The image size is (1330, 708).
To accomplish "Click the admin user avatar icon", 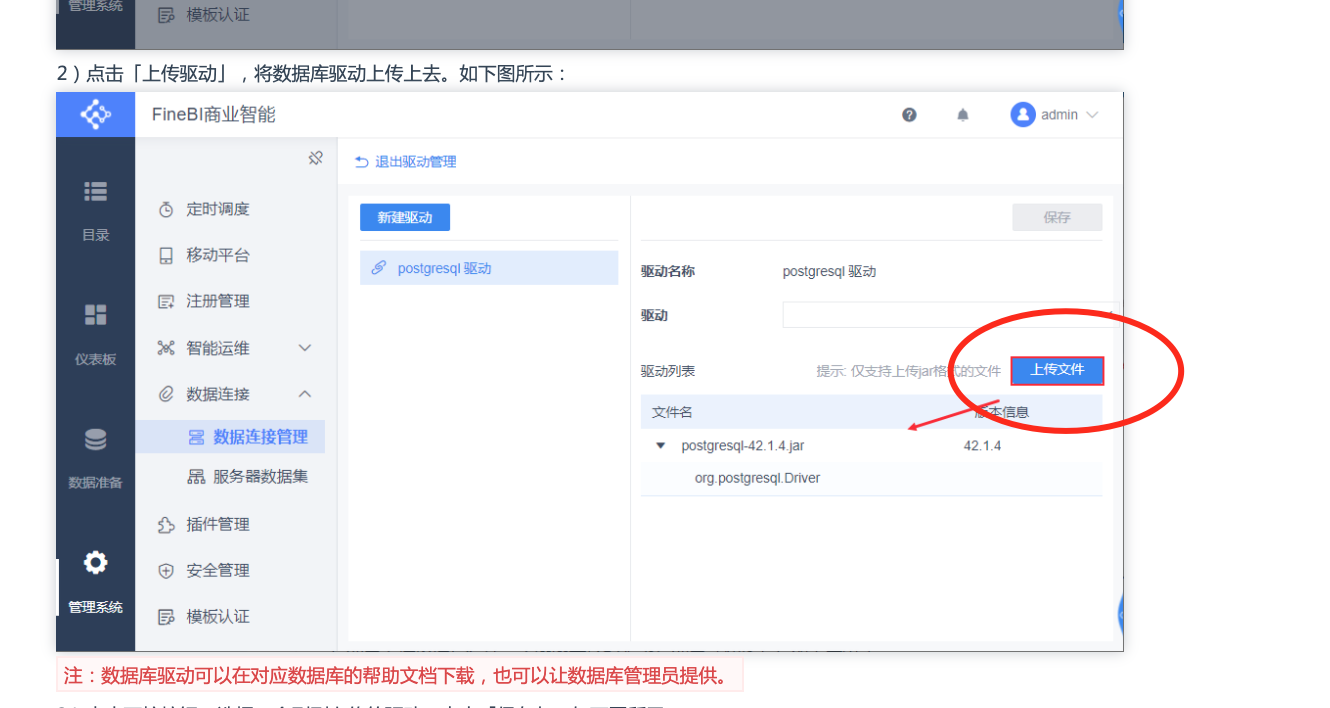I will pos(1022,115).
